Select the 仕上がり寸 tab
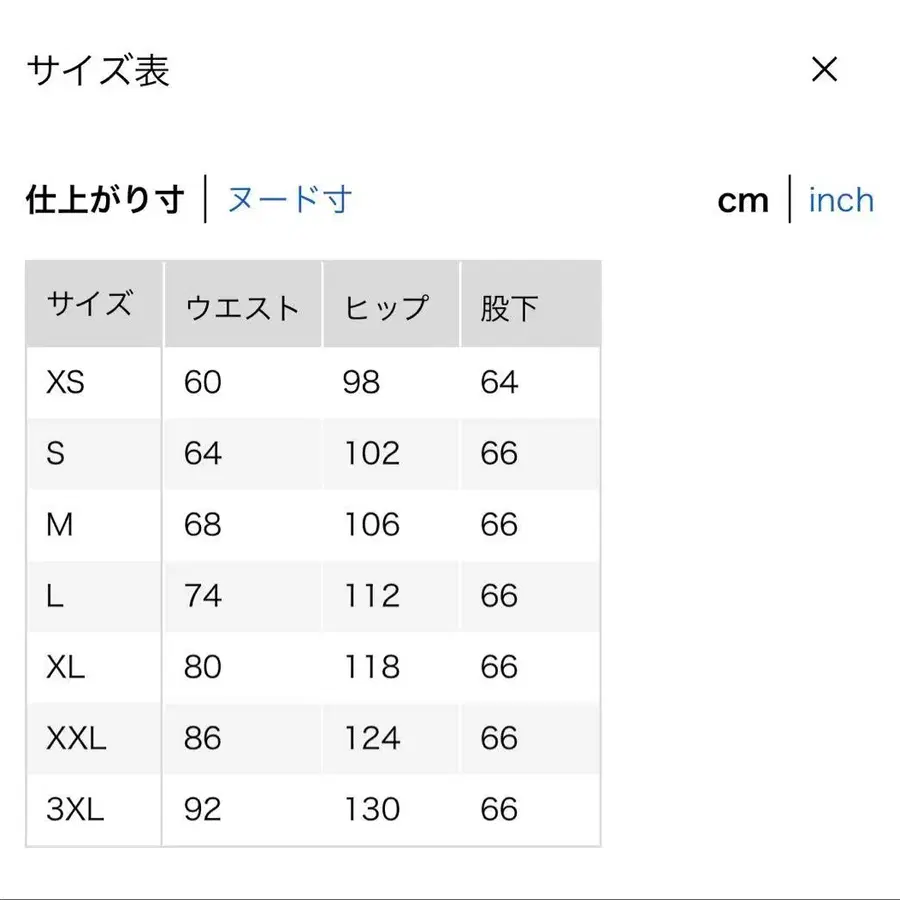This screenshot has width=900, height=900. 106,199
